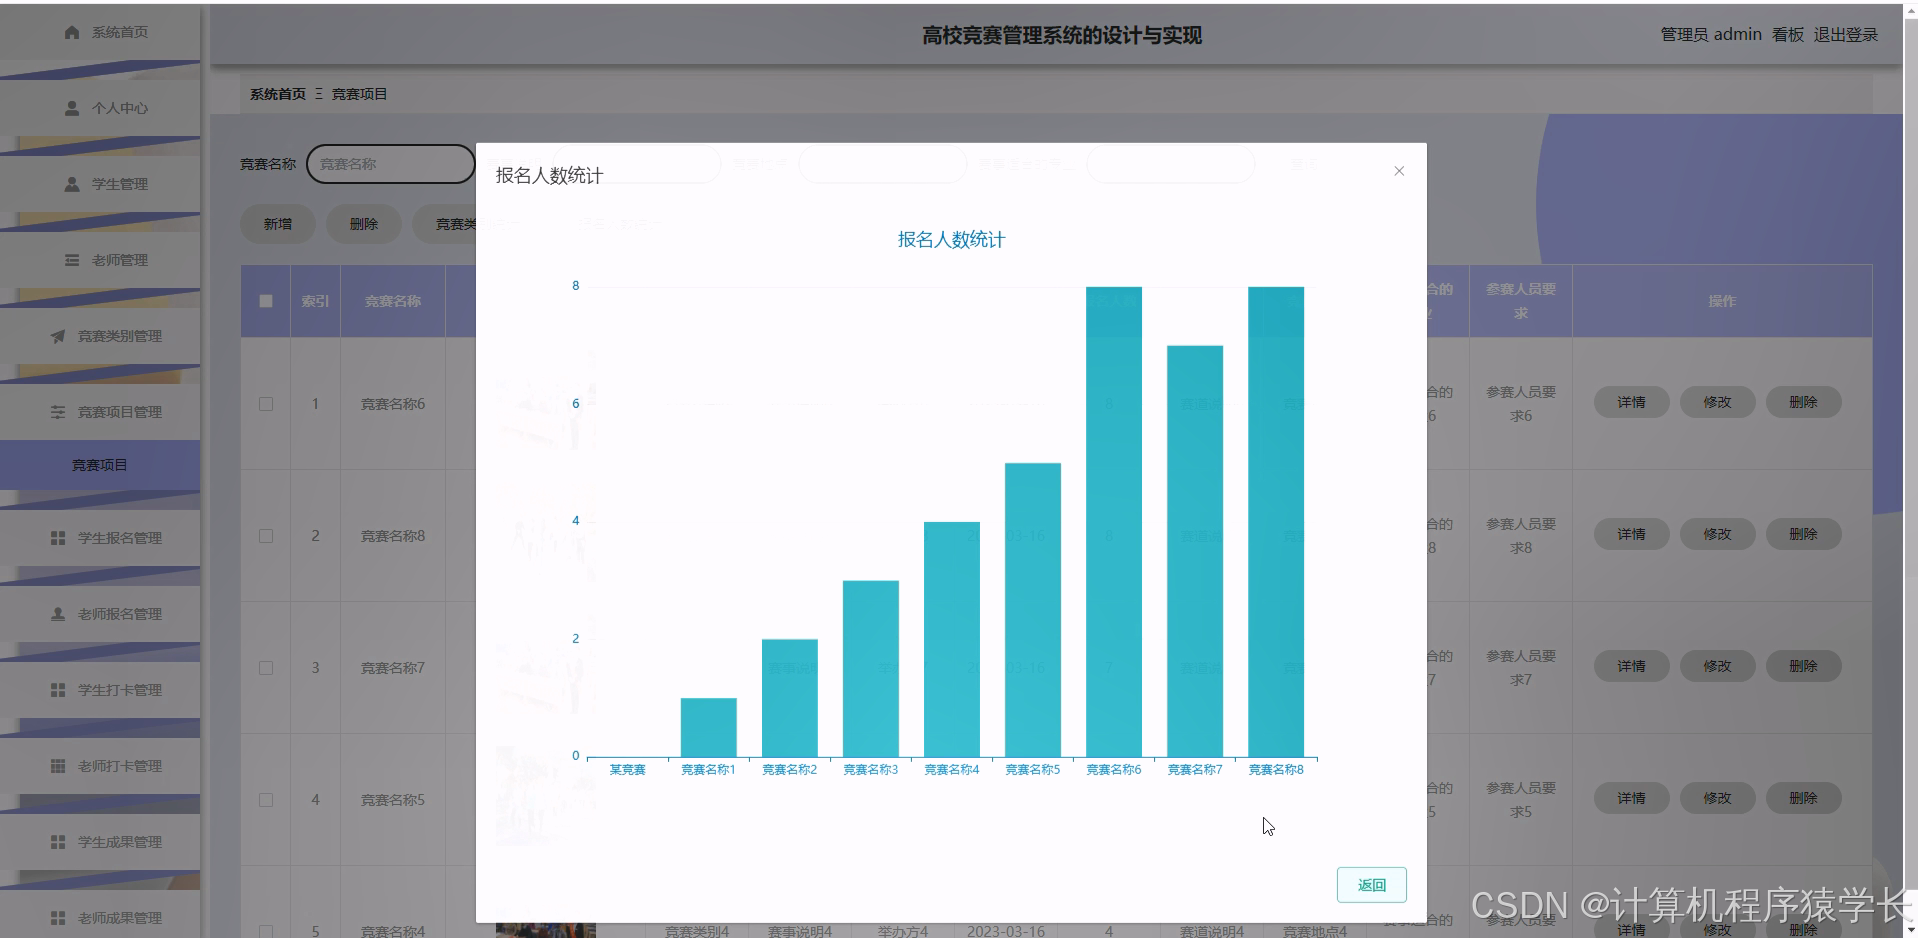Viewport: 1918px width, 938px height.
Task: Click 系统首页 in the breadcrumb
Action: coord(278,94)
